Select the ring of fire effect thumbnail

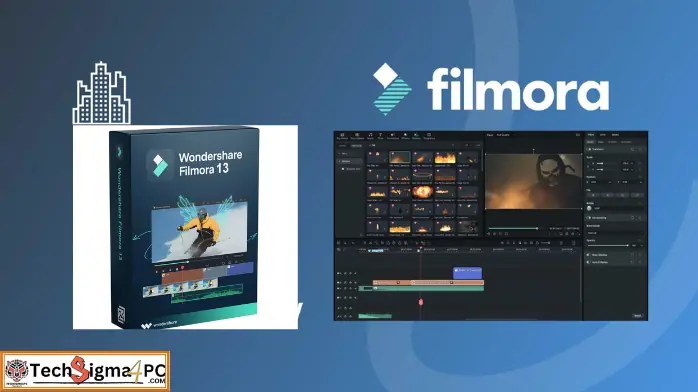pyautogui.click(x=422, y=175)
